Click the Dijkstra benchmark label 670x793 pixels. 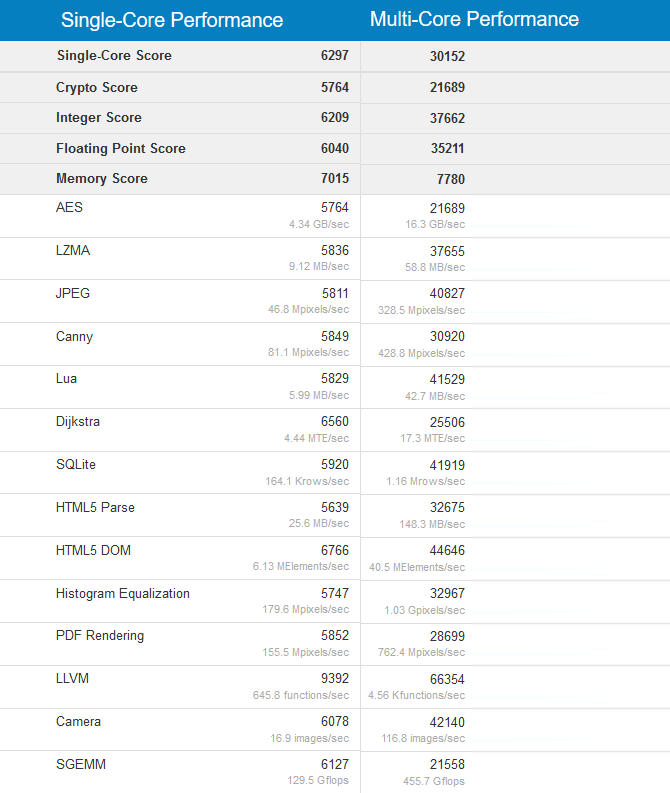(78, 422)
